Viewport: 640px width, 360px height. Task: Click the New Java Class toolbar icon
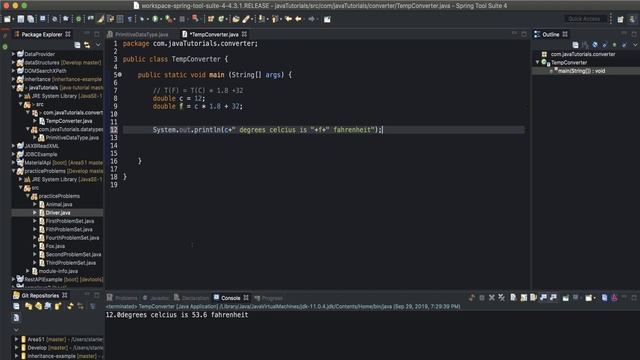(x=221, y=19)
